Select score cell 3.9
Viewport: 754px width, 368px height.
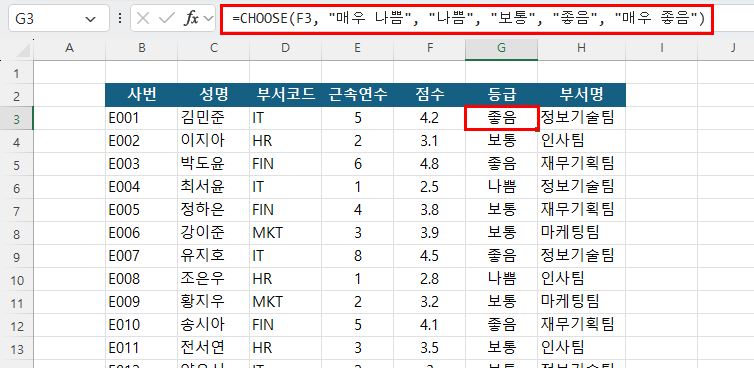[429, 233]
